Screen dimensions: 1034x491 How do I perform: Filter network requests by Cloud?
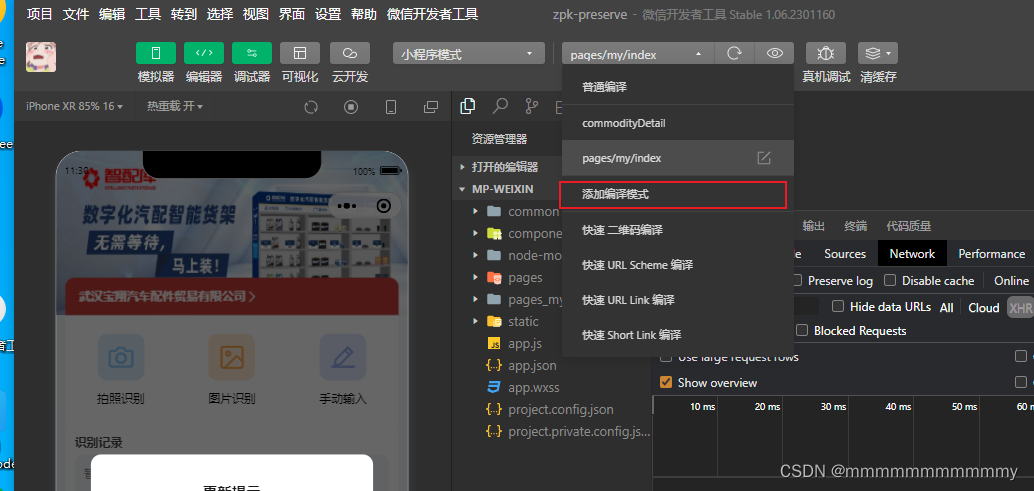984,308
